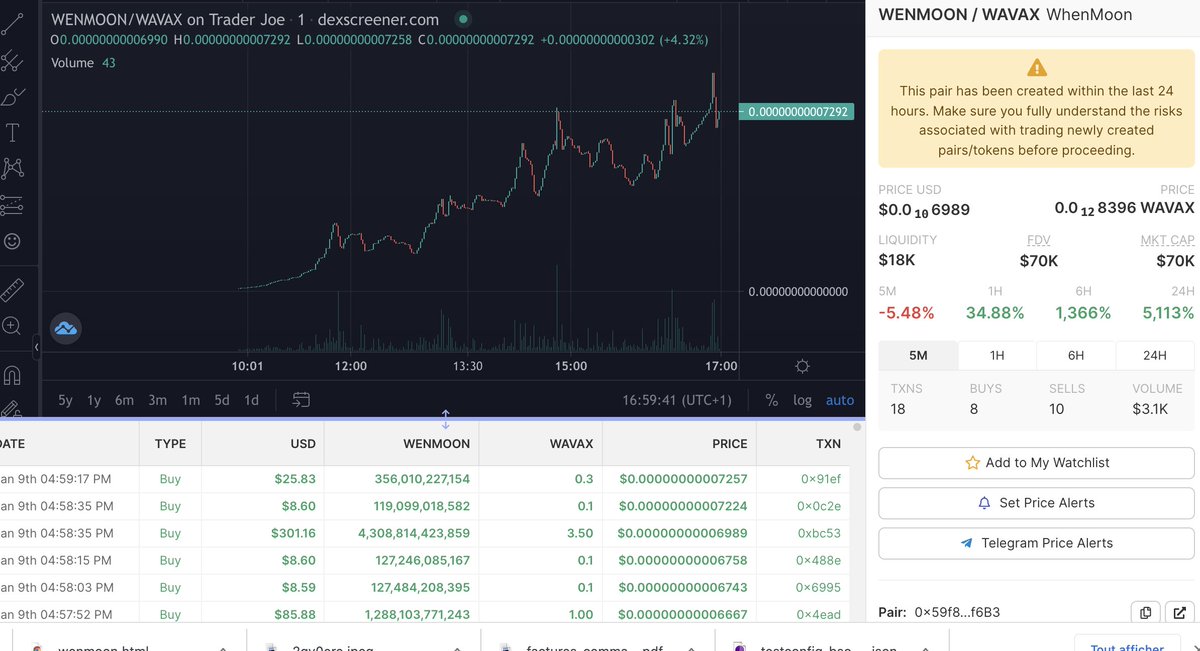Open transaction 0x0c2e link

[x=820, y=506]
